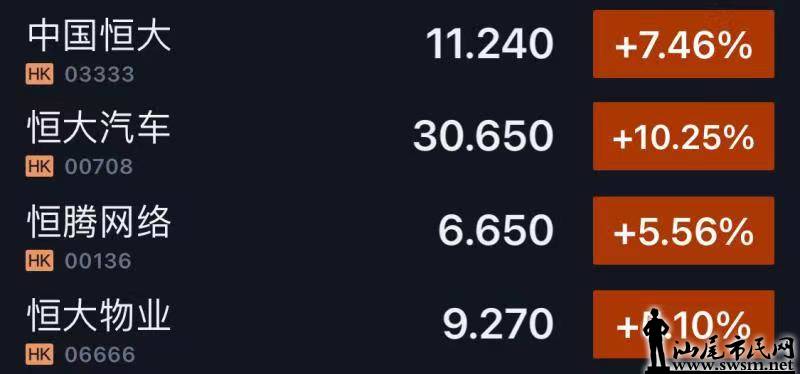Click stock code 03333
This screenshot has width=800, height=374.
tap(99, 75)
